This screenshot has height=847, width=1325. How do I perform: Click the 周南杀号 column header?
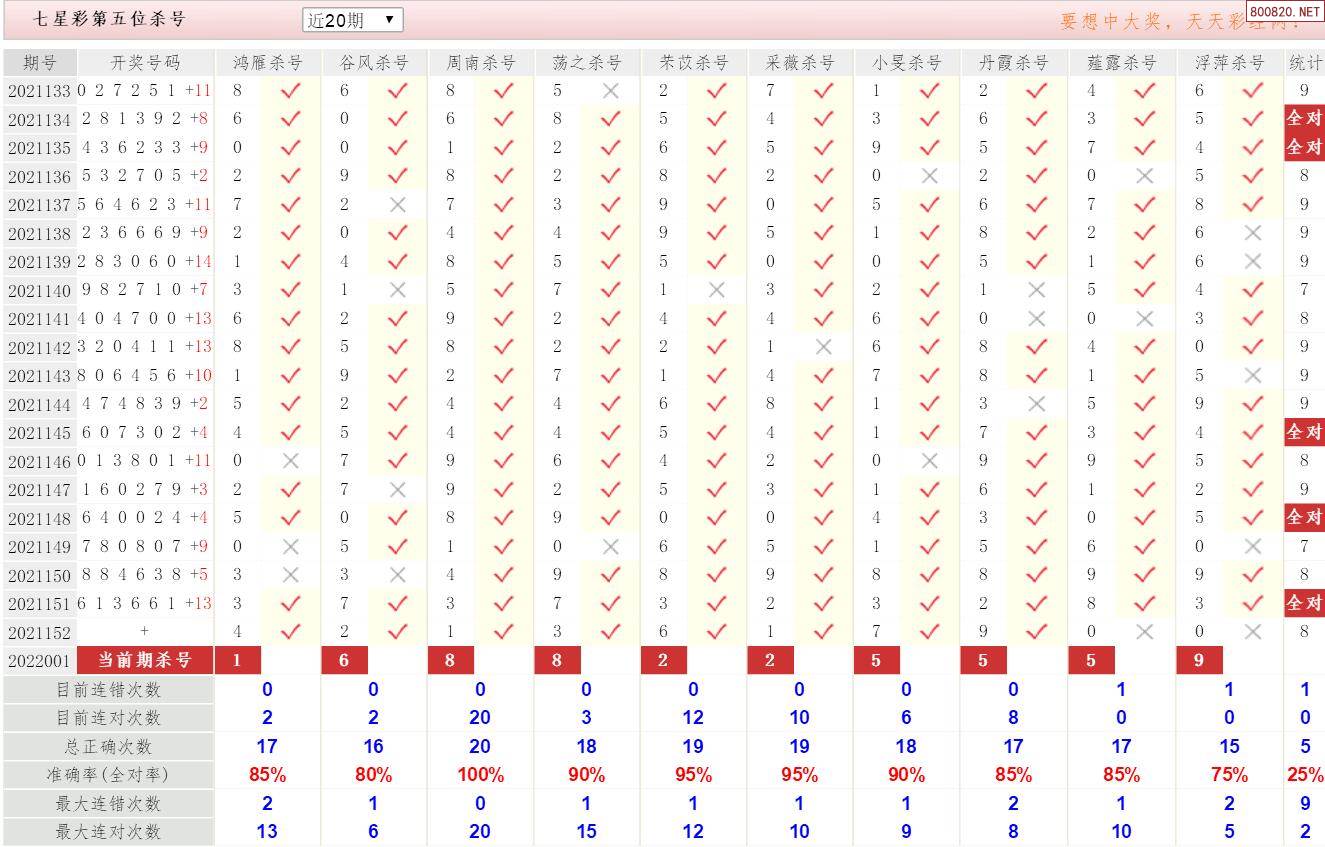pyautogui.click(x=481, y=62)
